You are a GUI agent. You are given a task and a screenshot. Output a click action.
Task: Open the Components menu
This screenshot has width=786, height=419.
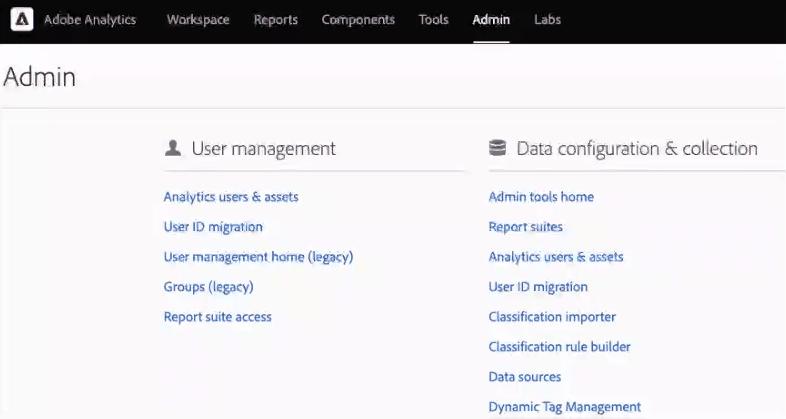tap(358, 20)
